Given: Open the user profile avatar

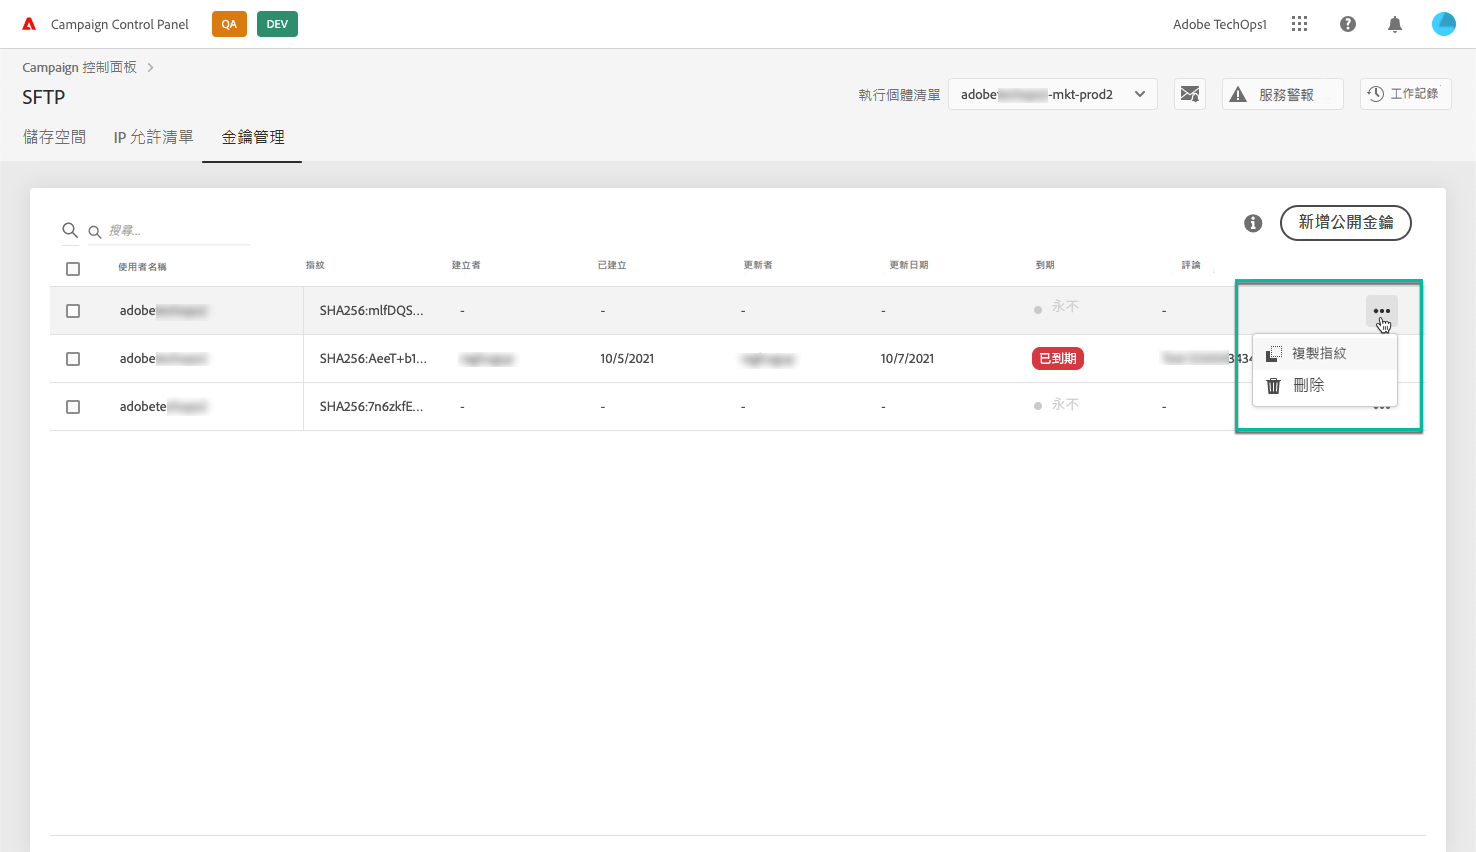Looking at the screenshot, I should click(1444, 24).
